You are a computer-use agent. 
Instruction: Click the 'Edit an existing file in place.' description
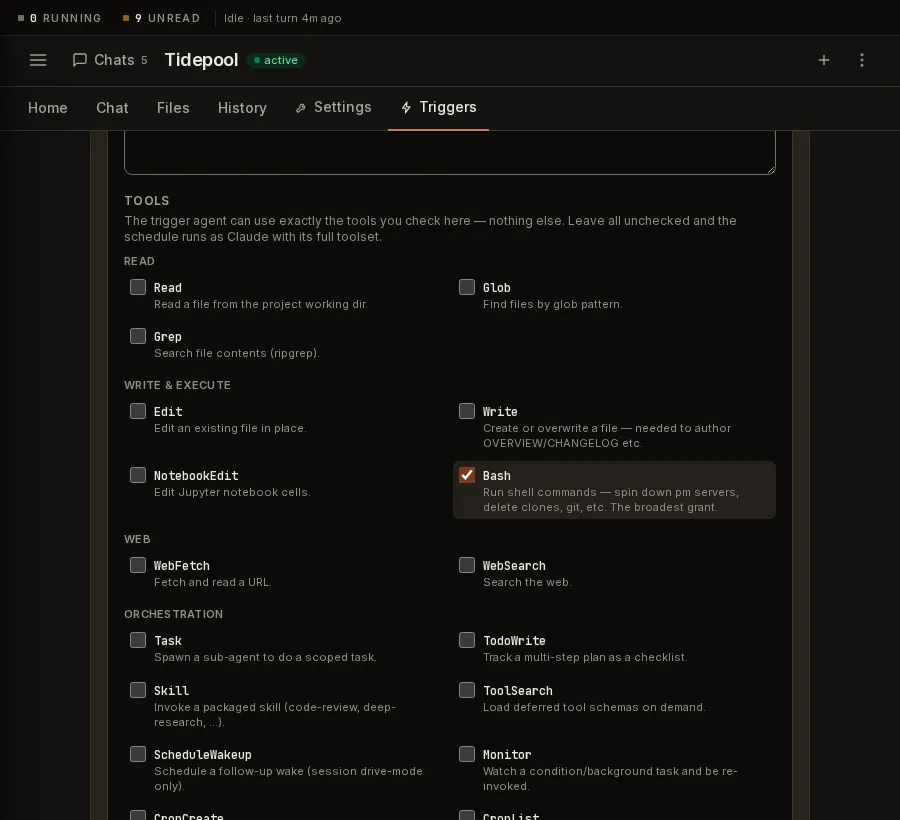[230, 429]
